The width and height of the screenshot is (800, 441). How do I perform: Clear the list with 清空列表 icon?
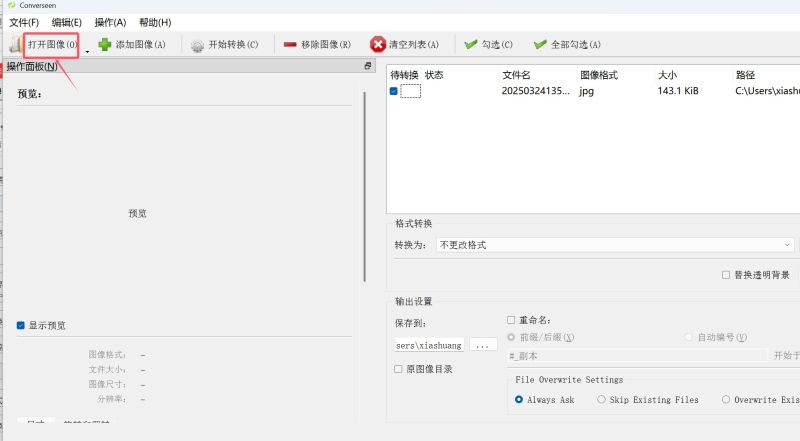pyautogui.click(x=378, y=44)
